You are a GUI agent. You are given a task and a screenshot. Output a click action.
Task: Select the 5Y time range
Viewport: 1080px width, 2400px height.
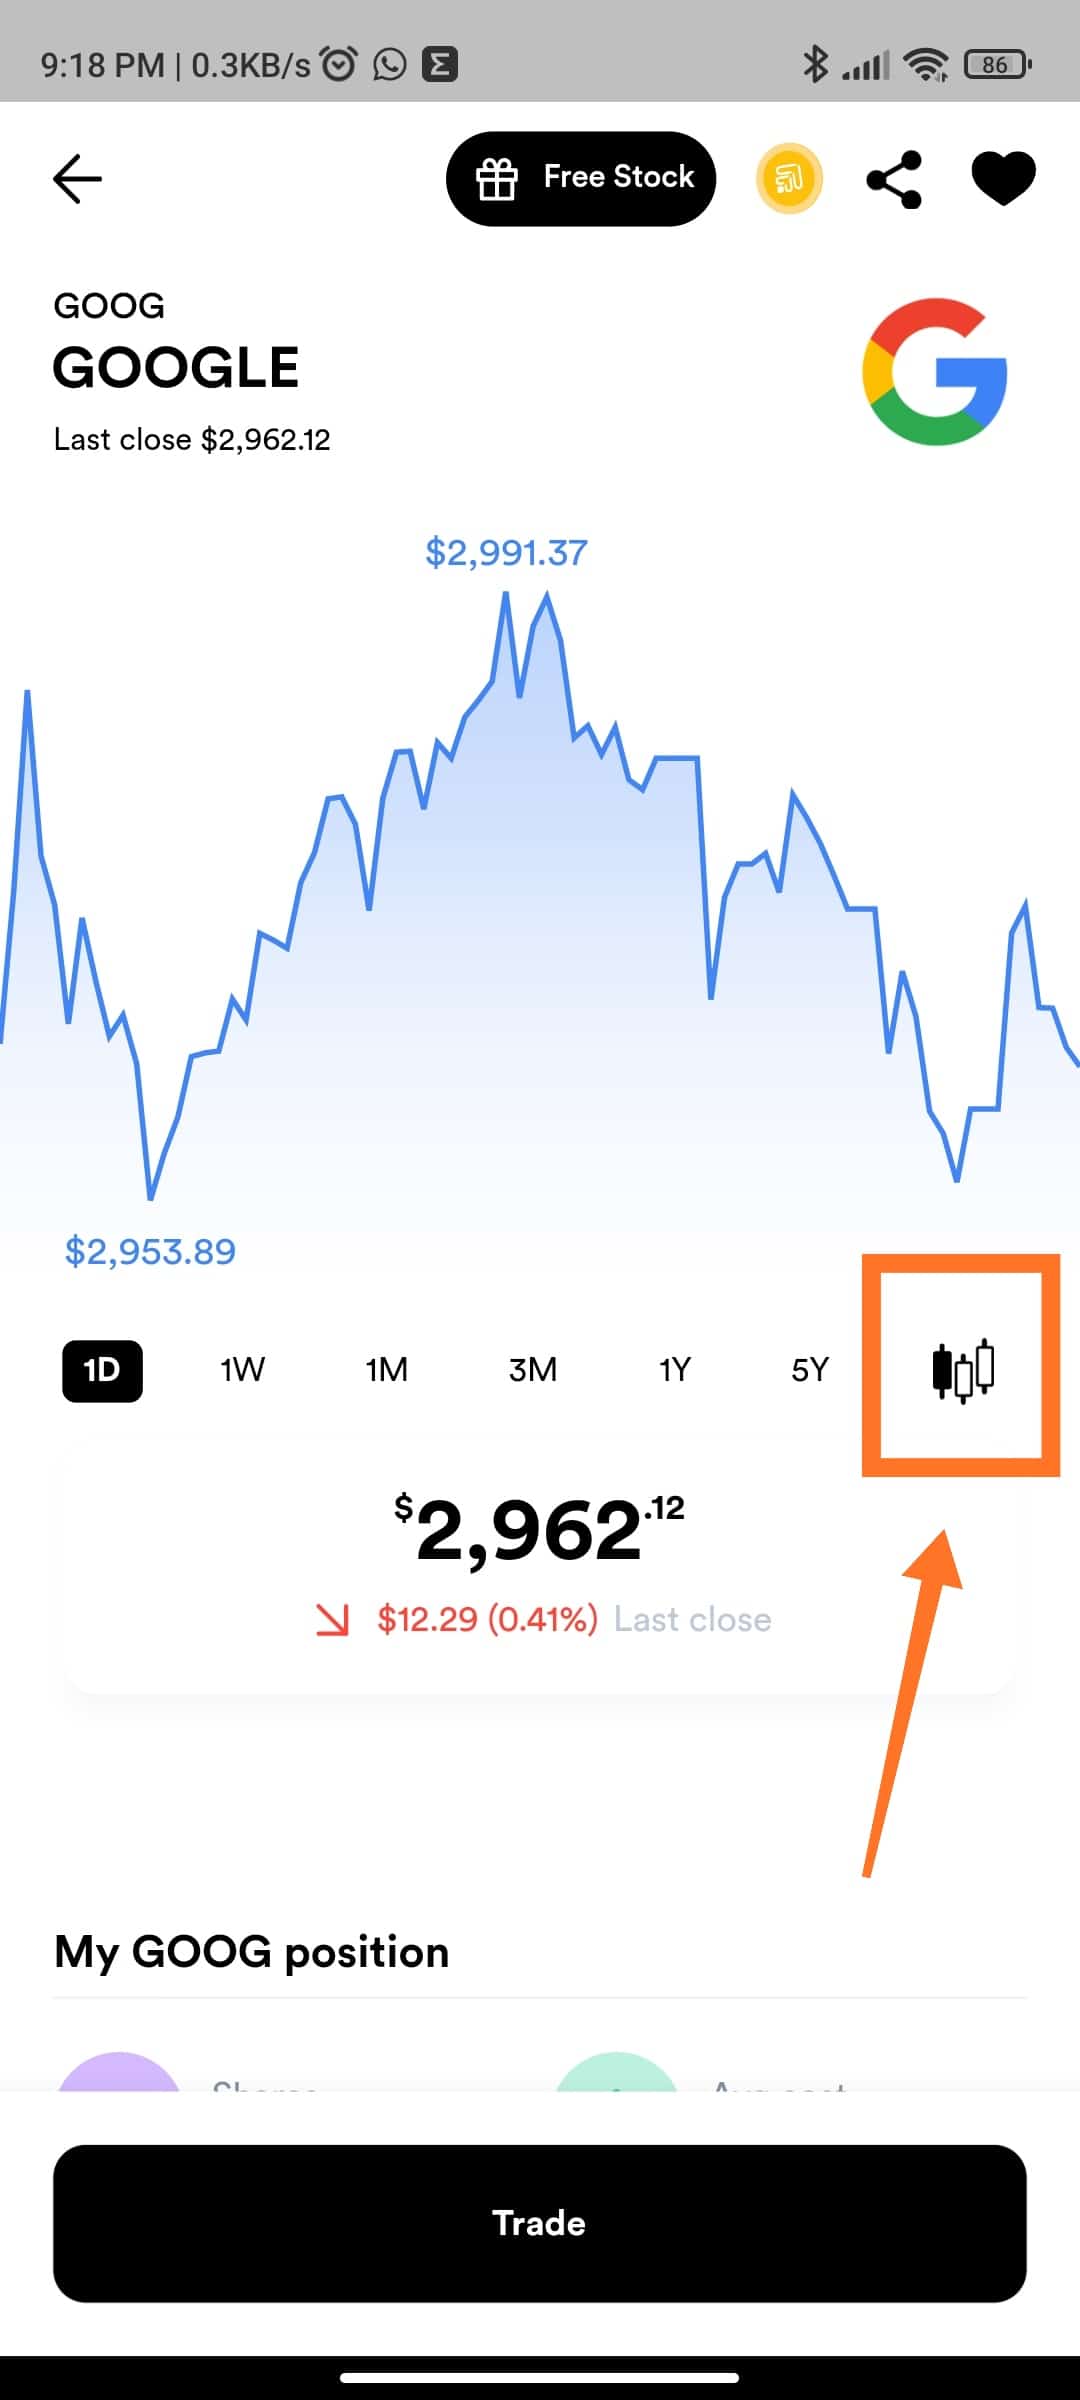click(810, 1370)
